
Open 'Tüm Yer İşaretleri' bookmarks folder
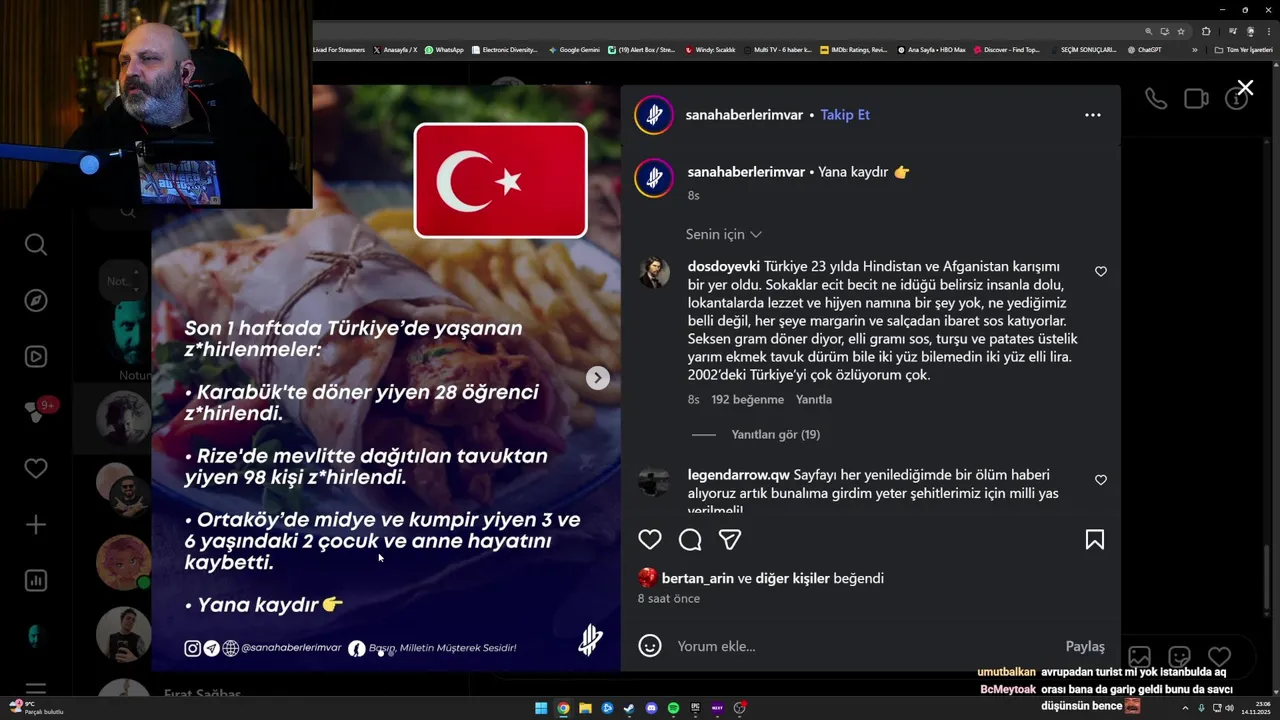point(1243,50)
